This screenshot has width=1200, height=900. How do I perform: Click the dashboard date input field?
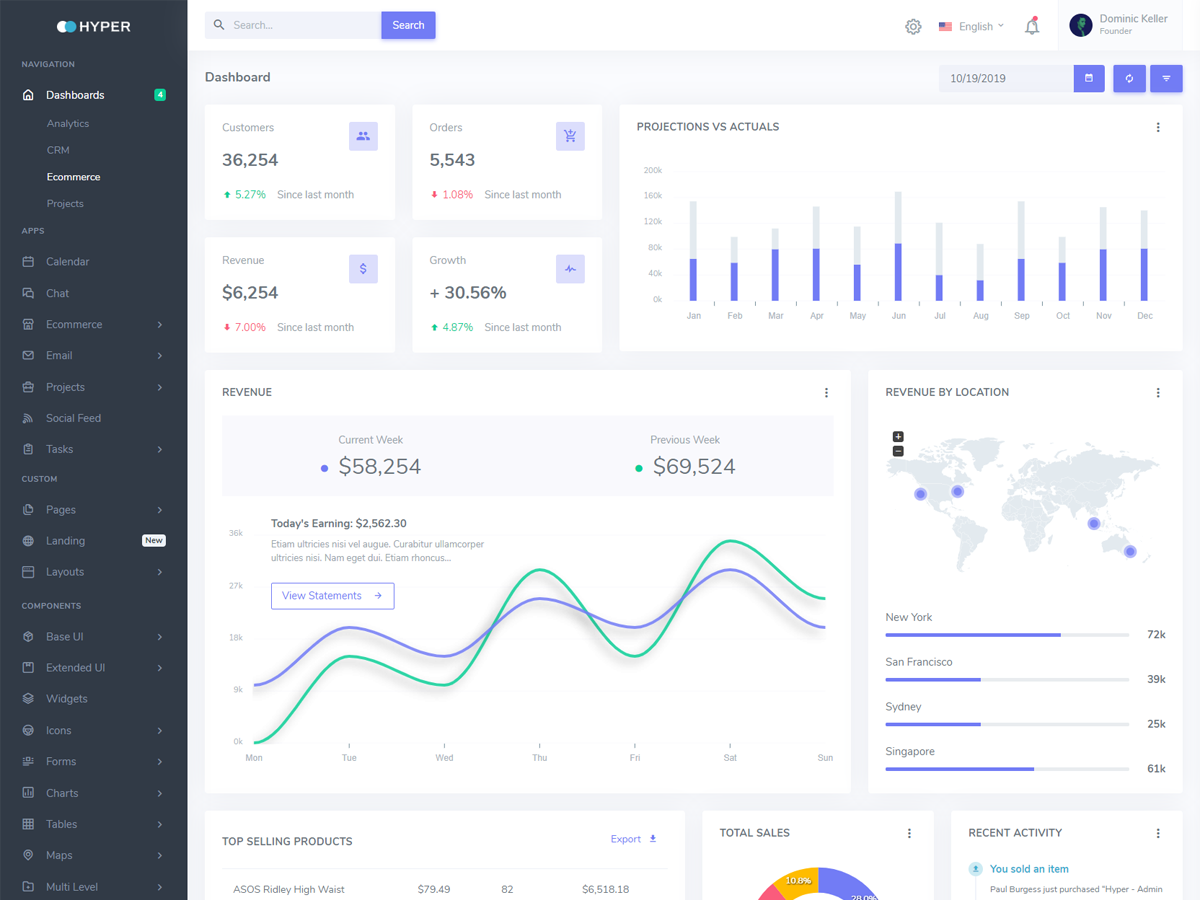pyautogui.click(x=1005, y=78)
